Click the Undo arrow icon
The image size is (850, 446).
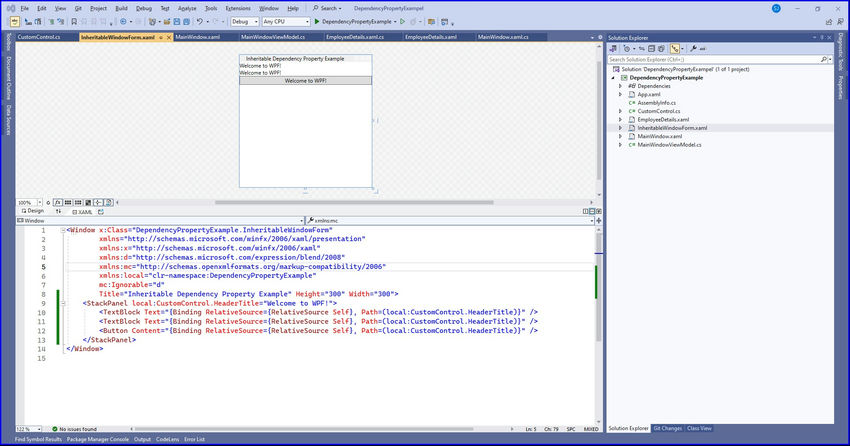point(199,22)
